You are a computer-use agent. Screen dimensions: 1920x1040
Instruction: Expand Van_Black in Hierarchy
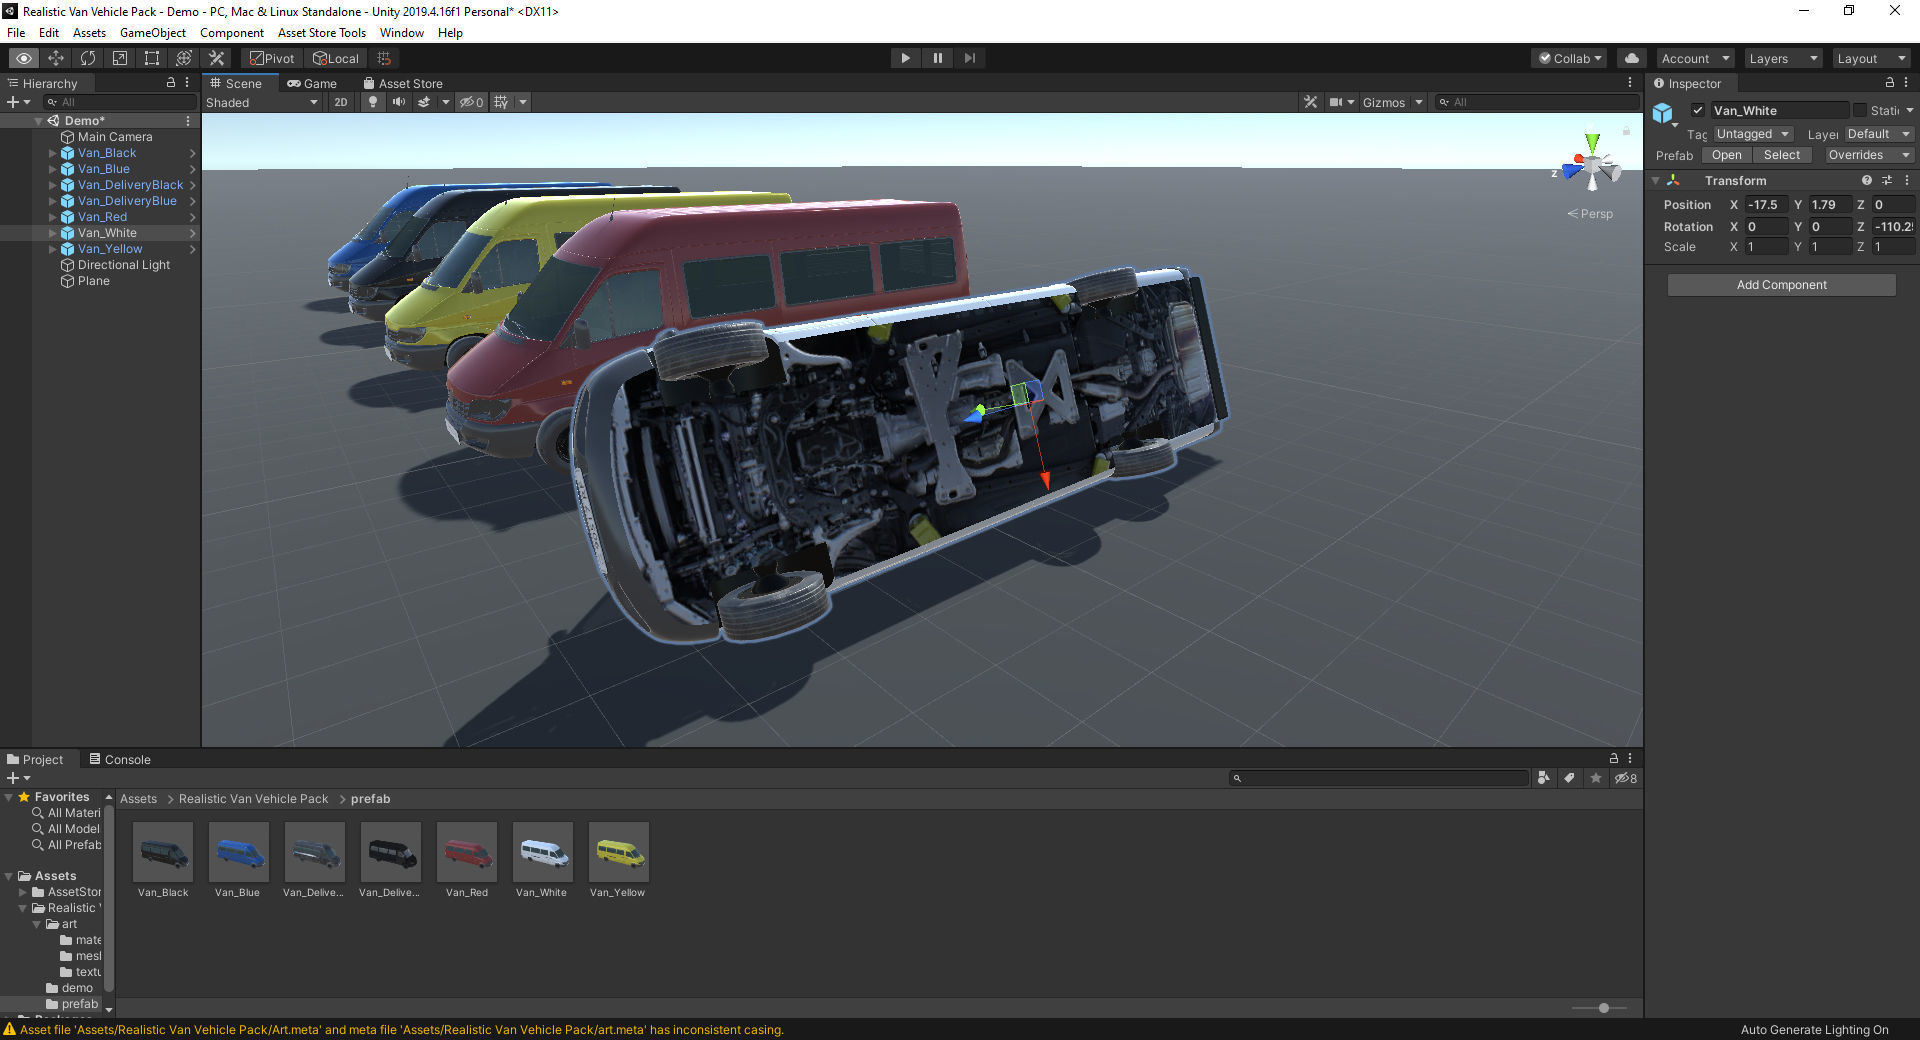point(52,153)
